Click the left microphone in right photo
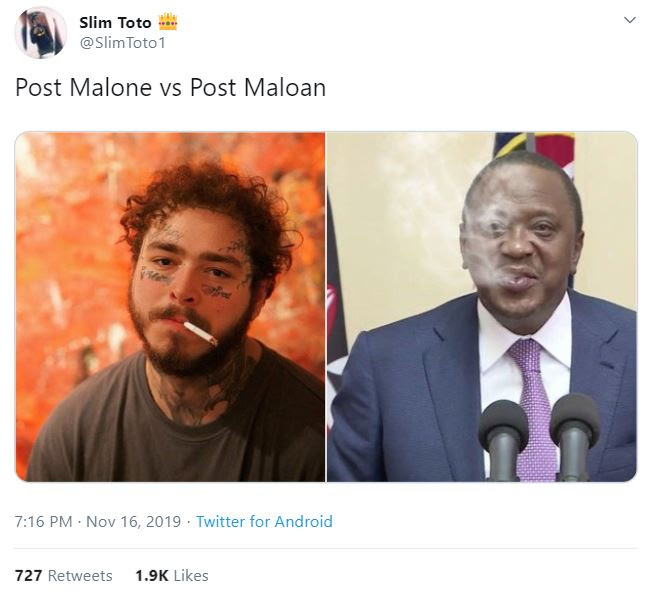 [x=503, y=438]
